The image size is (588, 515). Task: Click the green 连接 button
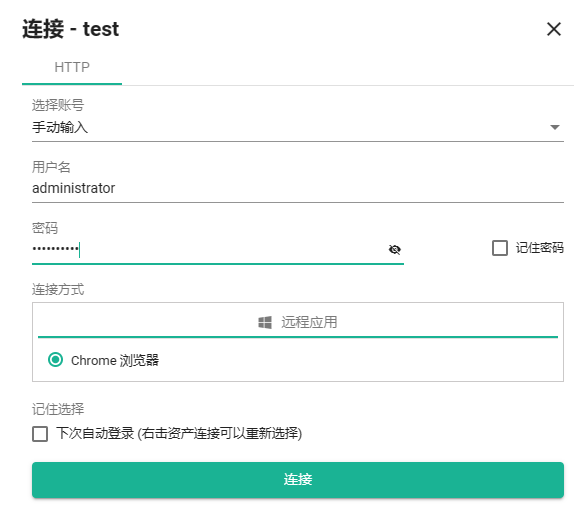(298, 480)
